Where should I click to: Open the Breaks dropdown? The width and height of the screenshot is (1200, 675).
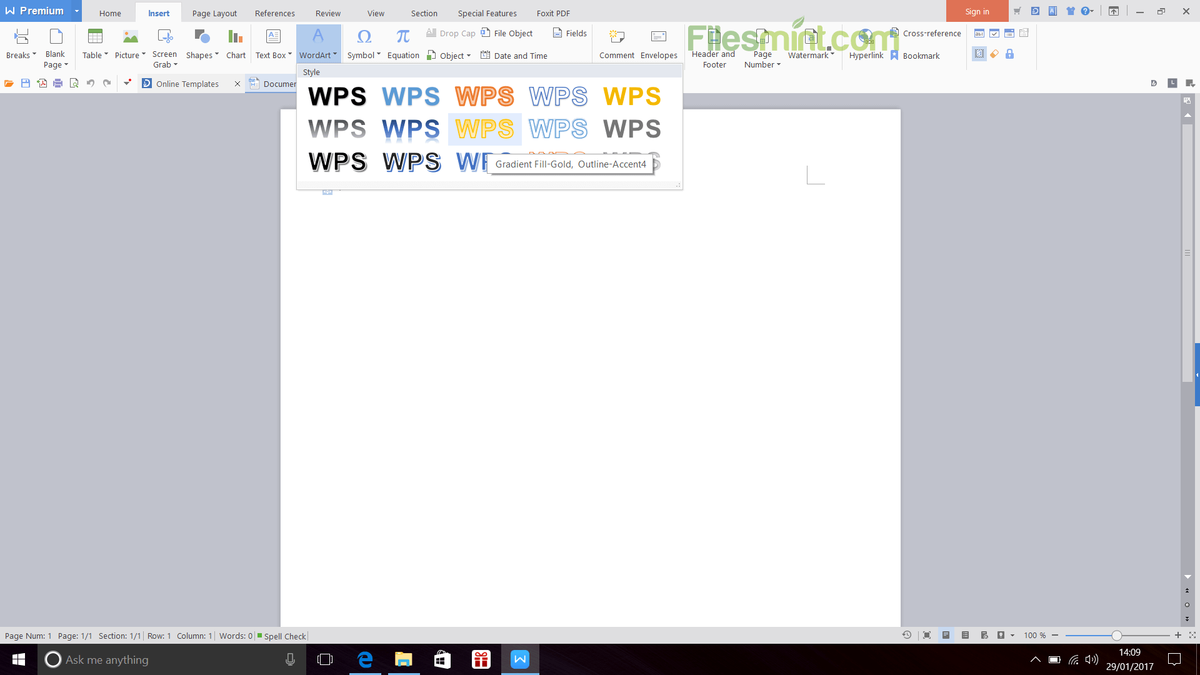(20, 44)
